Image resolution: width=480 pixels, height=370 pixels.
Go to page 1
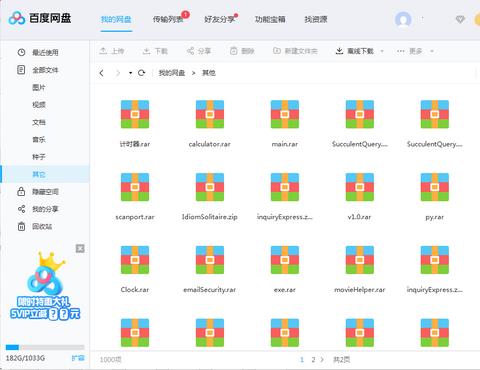click(x=302, y=360)
